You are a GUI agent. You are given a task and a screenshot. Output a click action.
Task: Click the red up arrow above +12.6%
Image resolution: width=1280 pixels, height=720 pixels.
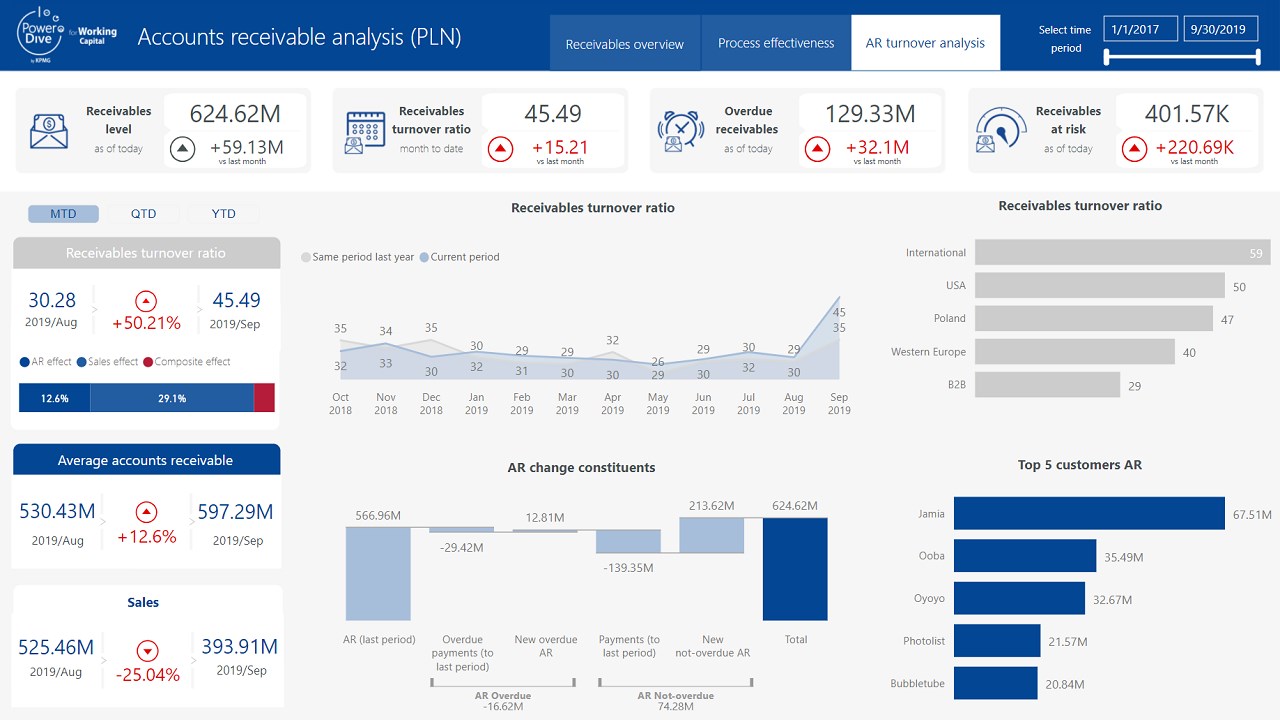pyautogui.click(x=146, y=513)
